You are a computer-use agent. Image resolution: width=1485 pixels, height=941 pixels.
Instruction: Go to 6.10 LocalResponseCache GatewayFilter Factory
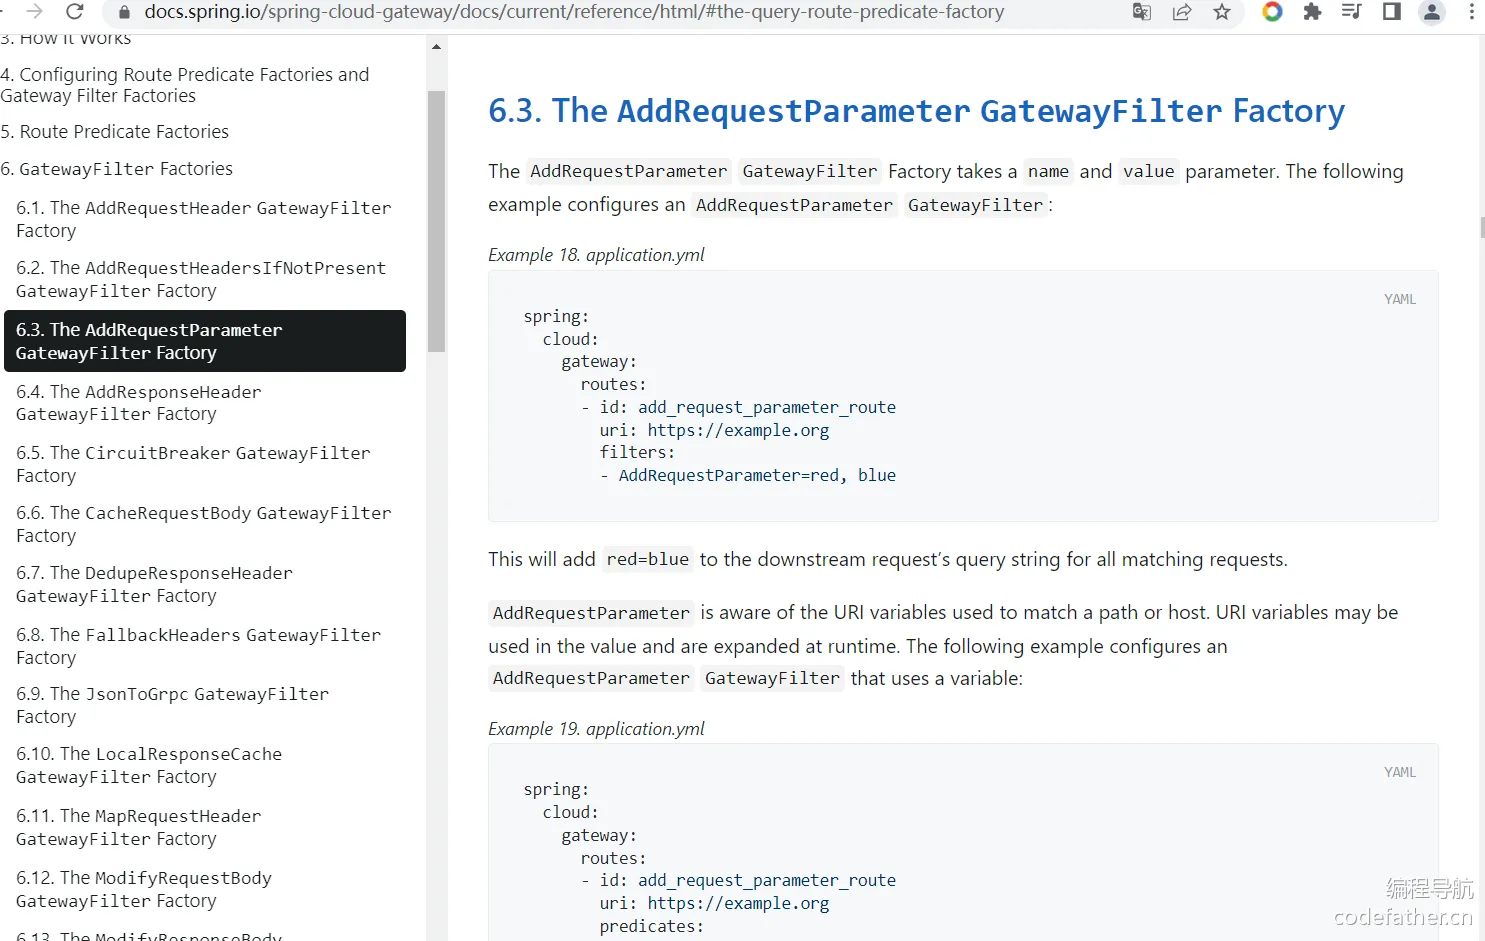point(149,765)
